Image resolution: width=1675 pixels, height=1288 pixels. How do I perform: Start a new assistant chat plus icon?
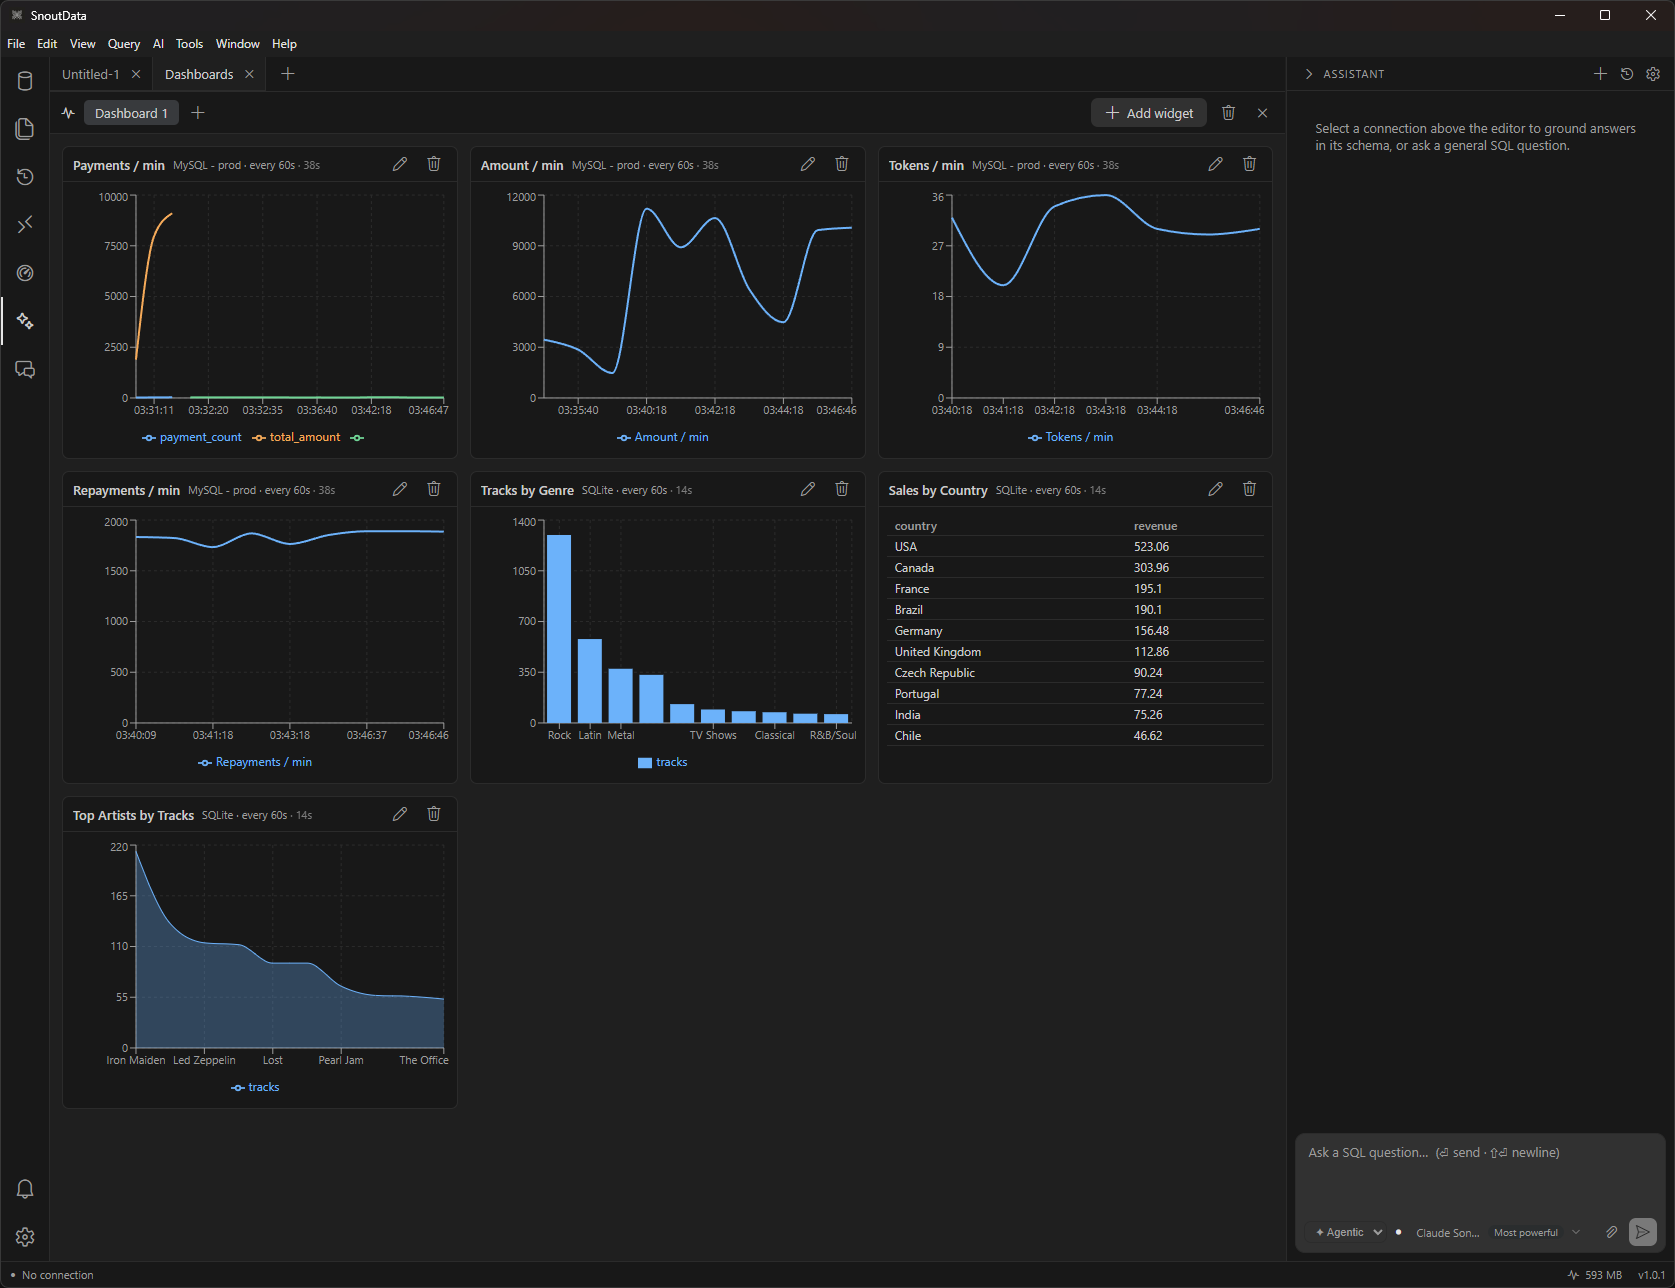(x=1600, y=74)
